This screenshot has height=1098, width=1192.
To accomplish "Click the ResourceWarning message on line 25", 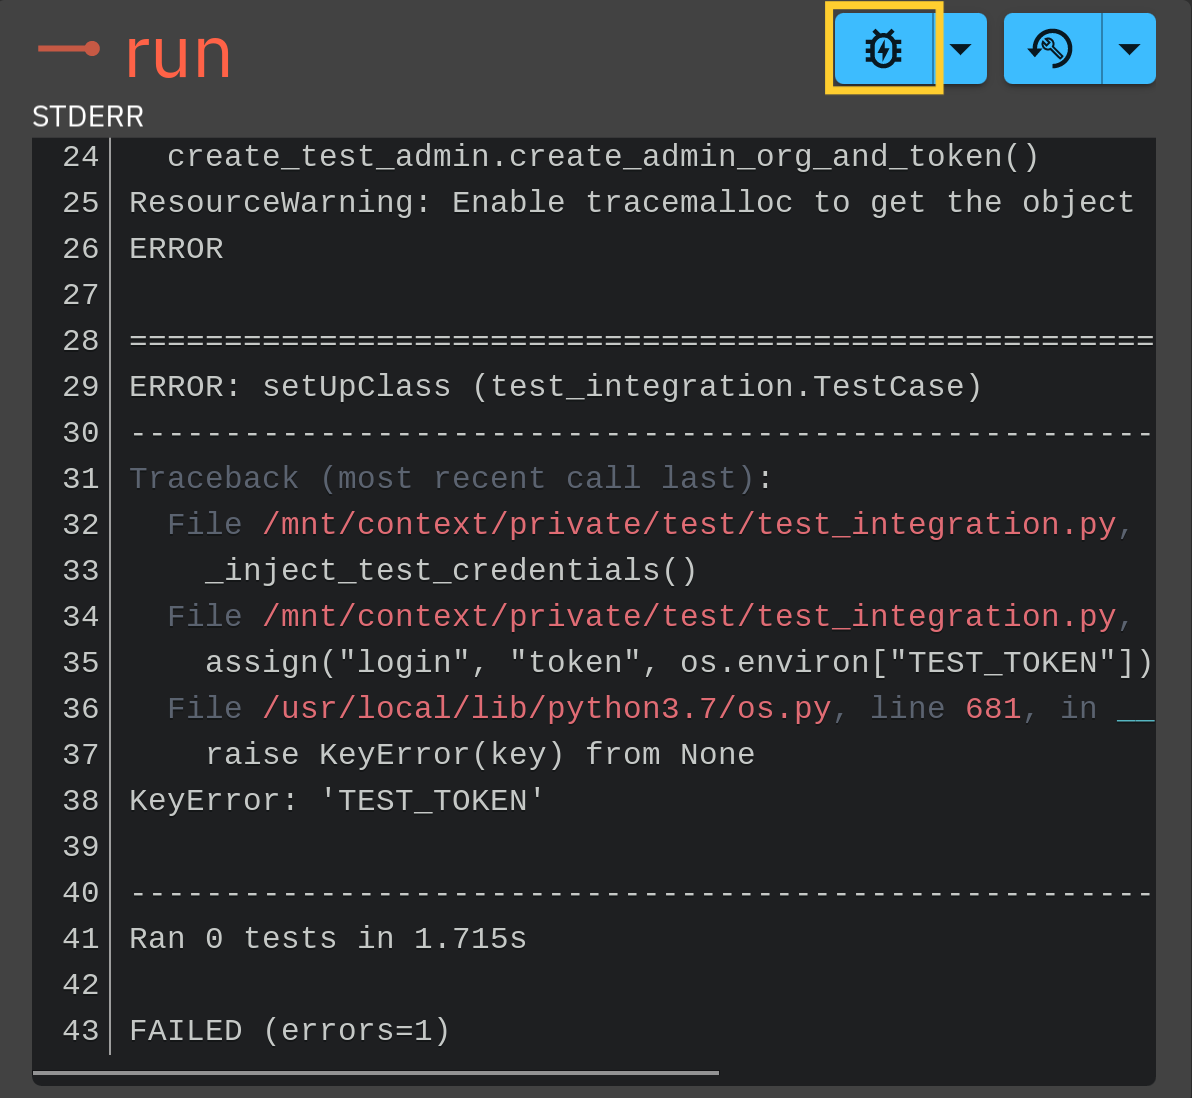I will 630,202.
